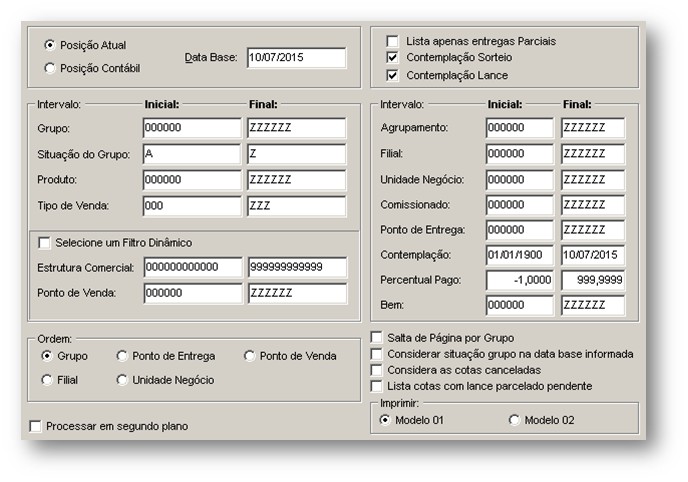688x482 pixels.
Task: Click Agrupamento initial field
Action: click(x=520, y=128)
